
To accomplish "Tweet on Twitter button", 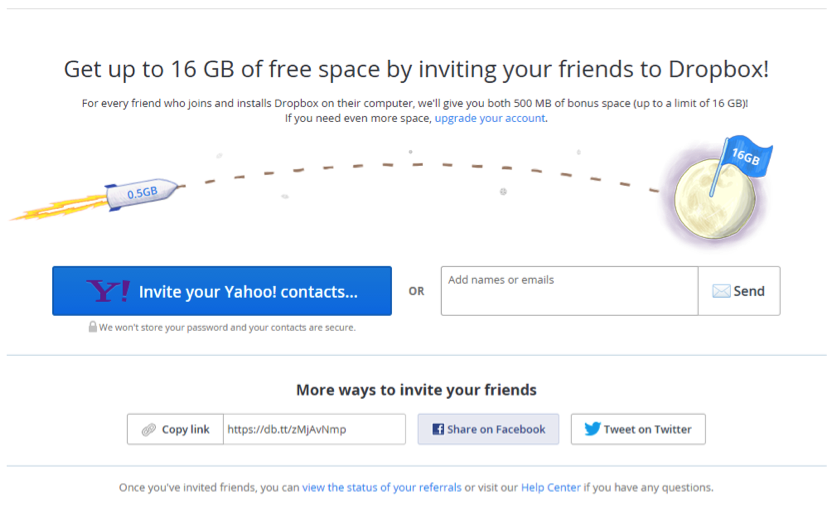I will click(638, 429).
